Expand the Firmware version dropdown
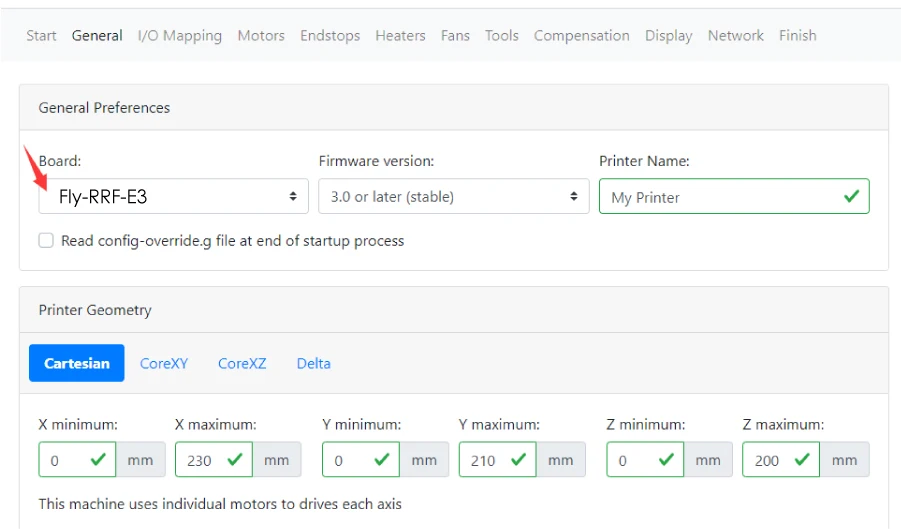This screenshot has width=901, height=529. click(453, 197)
